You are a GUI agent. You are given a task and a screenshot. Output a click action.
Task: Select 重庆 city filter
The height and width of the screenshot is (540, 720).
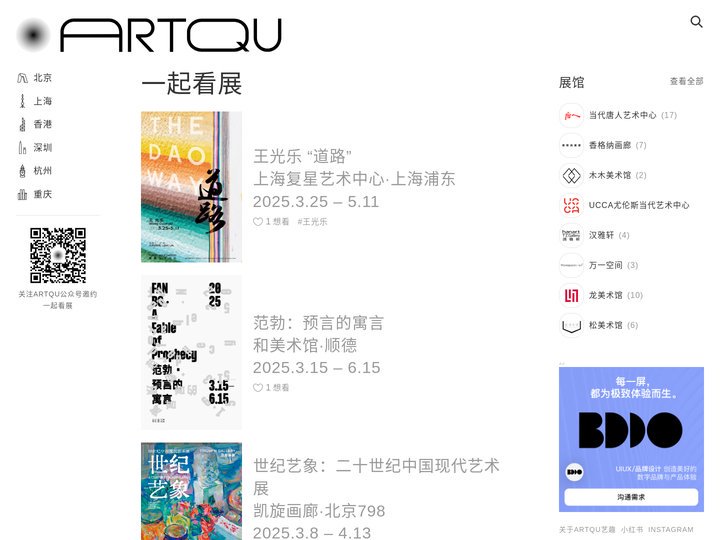pos(43,194)
